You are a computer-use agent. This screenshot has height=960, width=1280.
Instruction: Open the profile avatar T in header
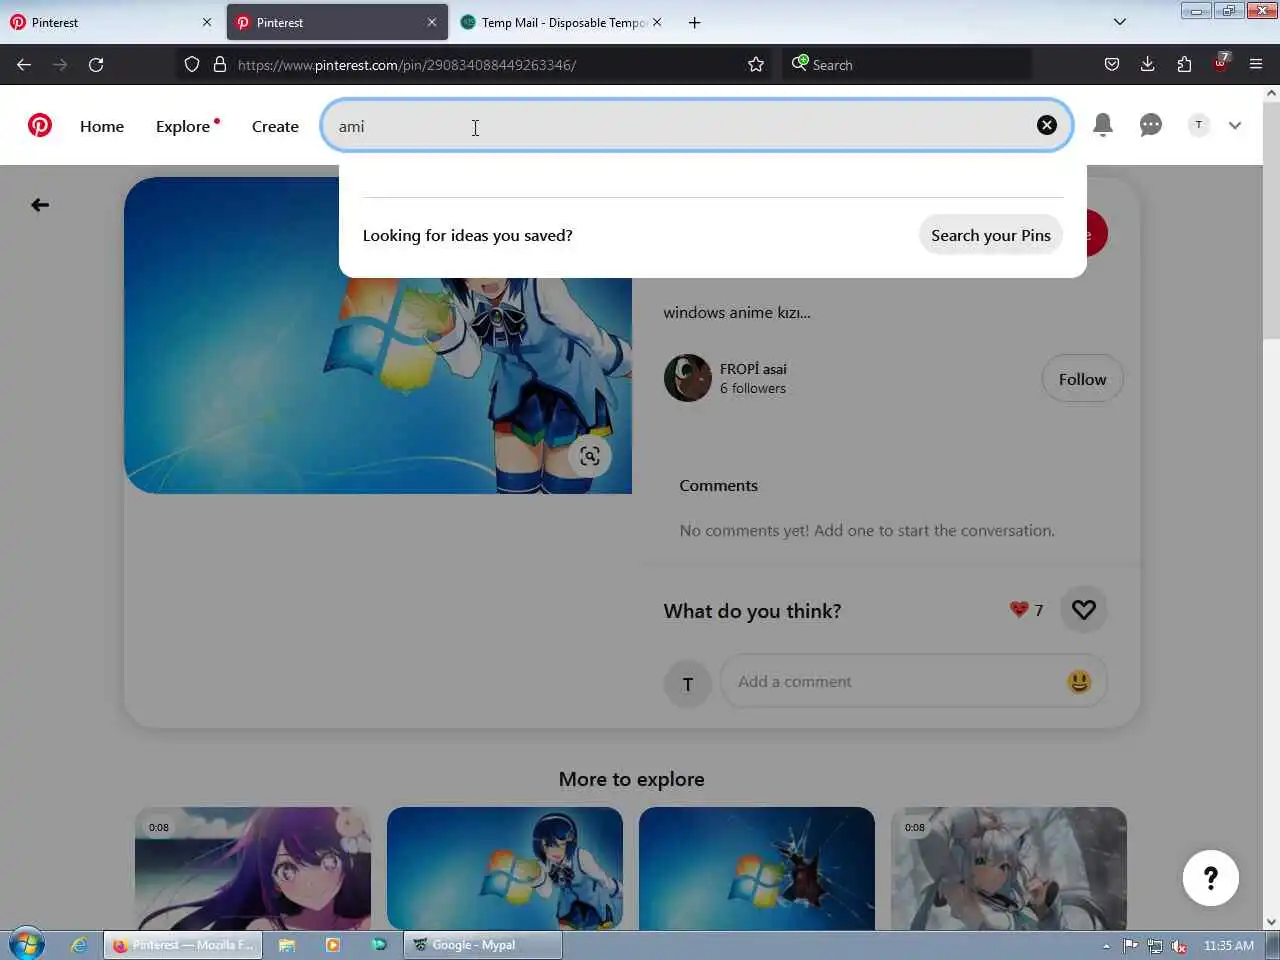click(1199, 125)
